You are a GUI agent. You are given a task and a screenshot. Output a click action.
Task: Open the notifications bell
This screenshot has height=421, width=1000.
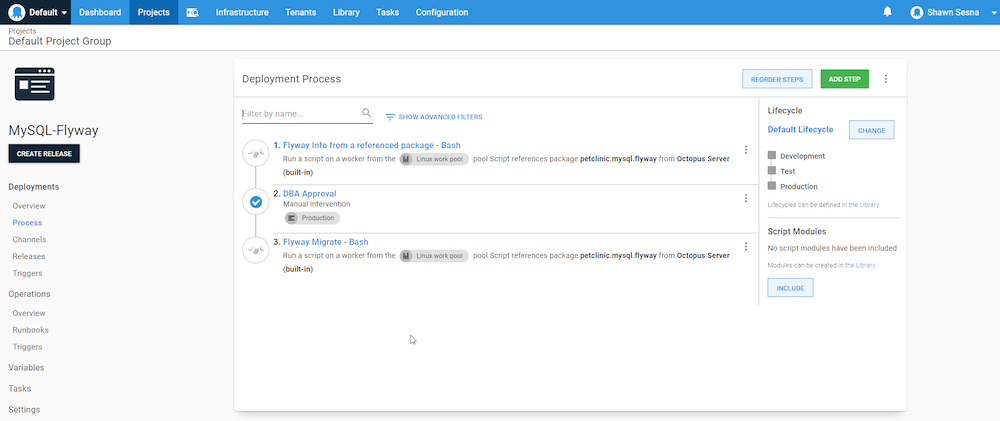click(x=887, y=11)
